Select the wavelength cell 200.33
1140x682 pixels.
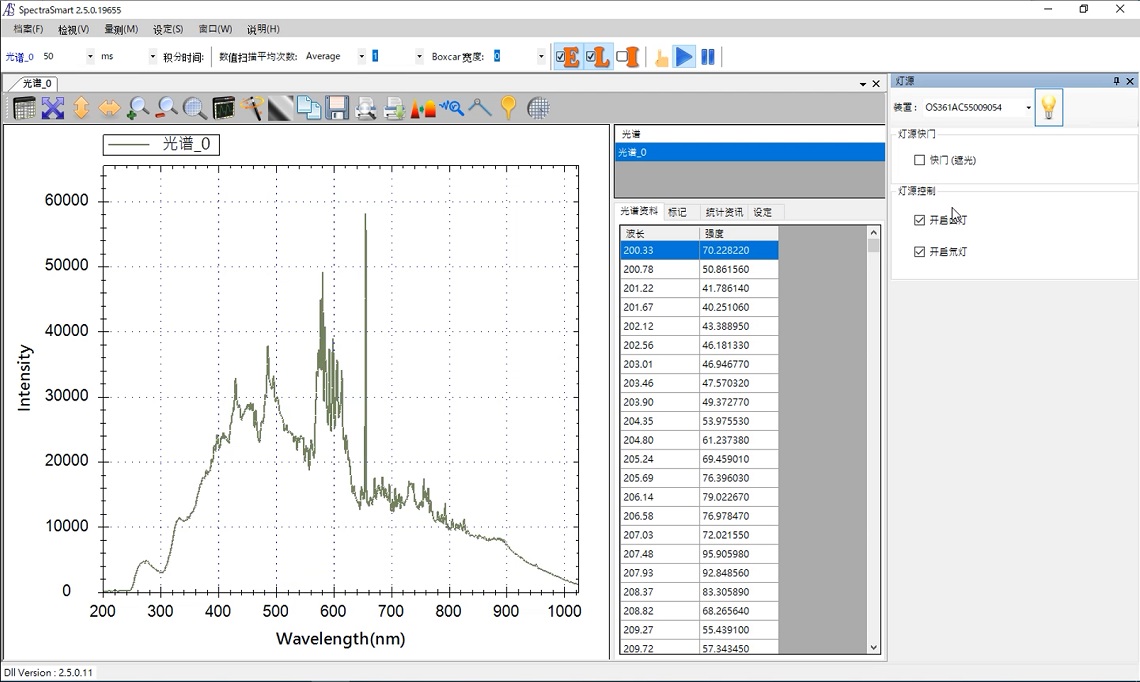point(659,250)
